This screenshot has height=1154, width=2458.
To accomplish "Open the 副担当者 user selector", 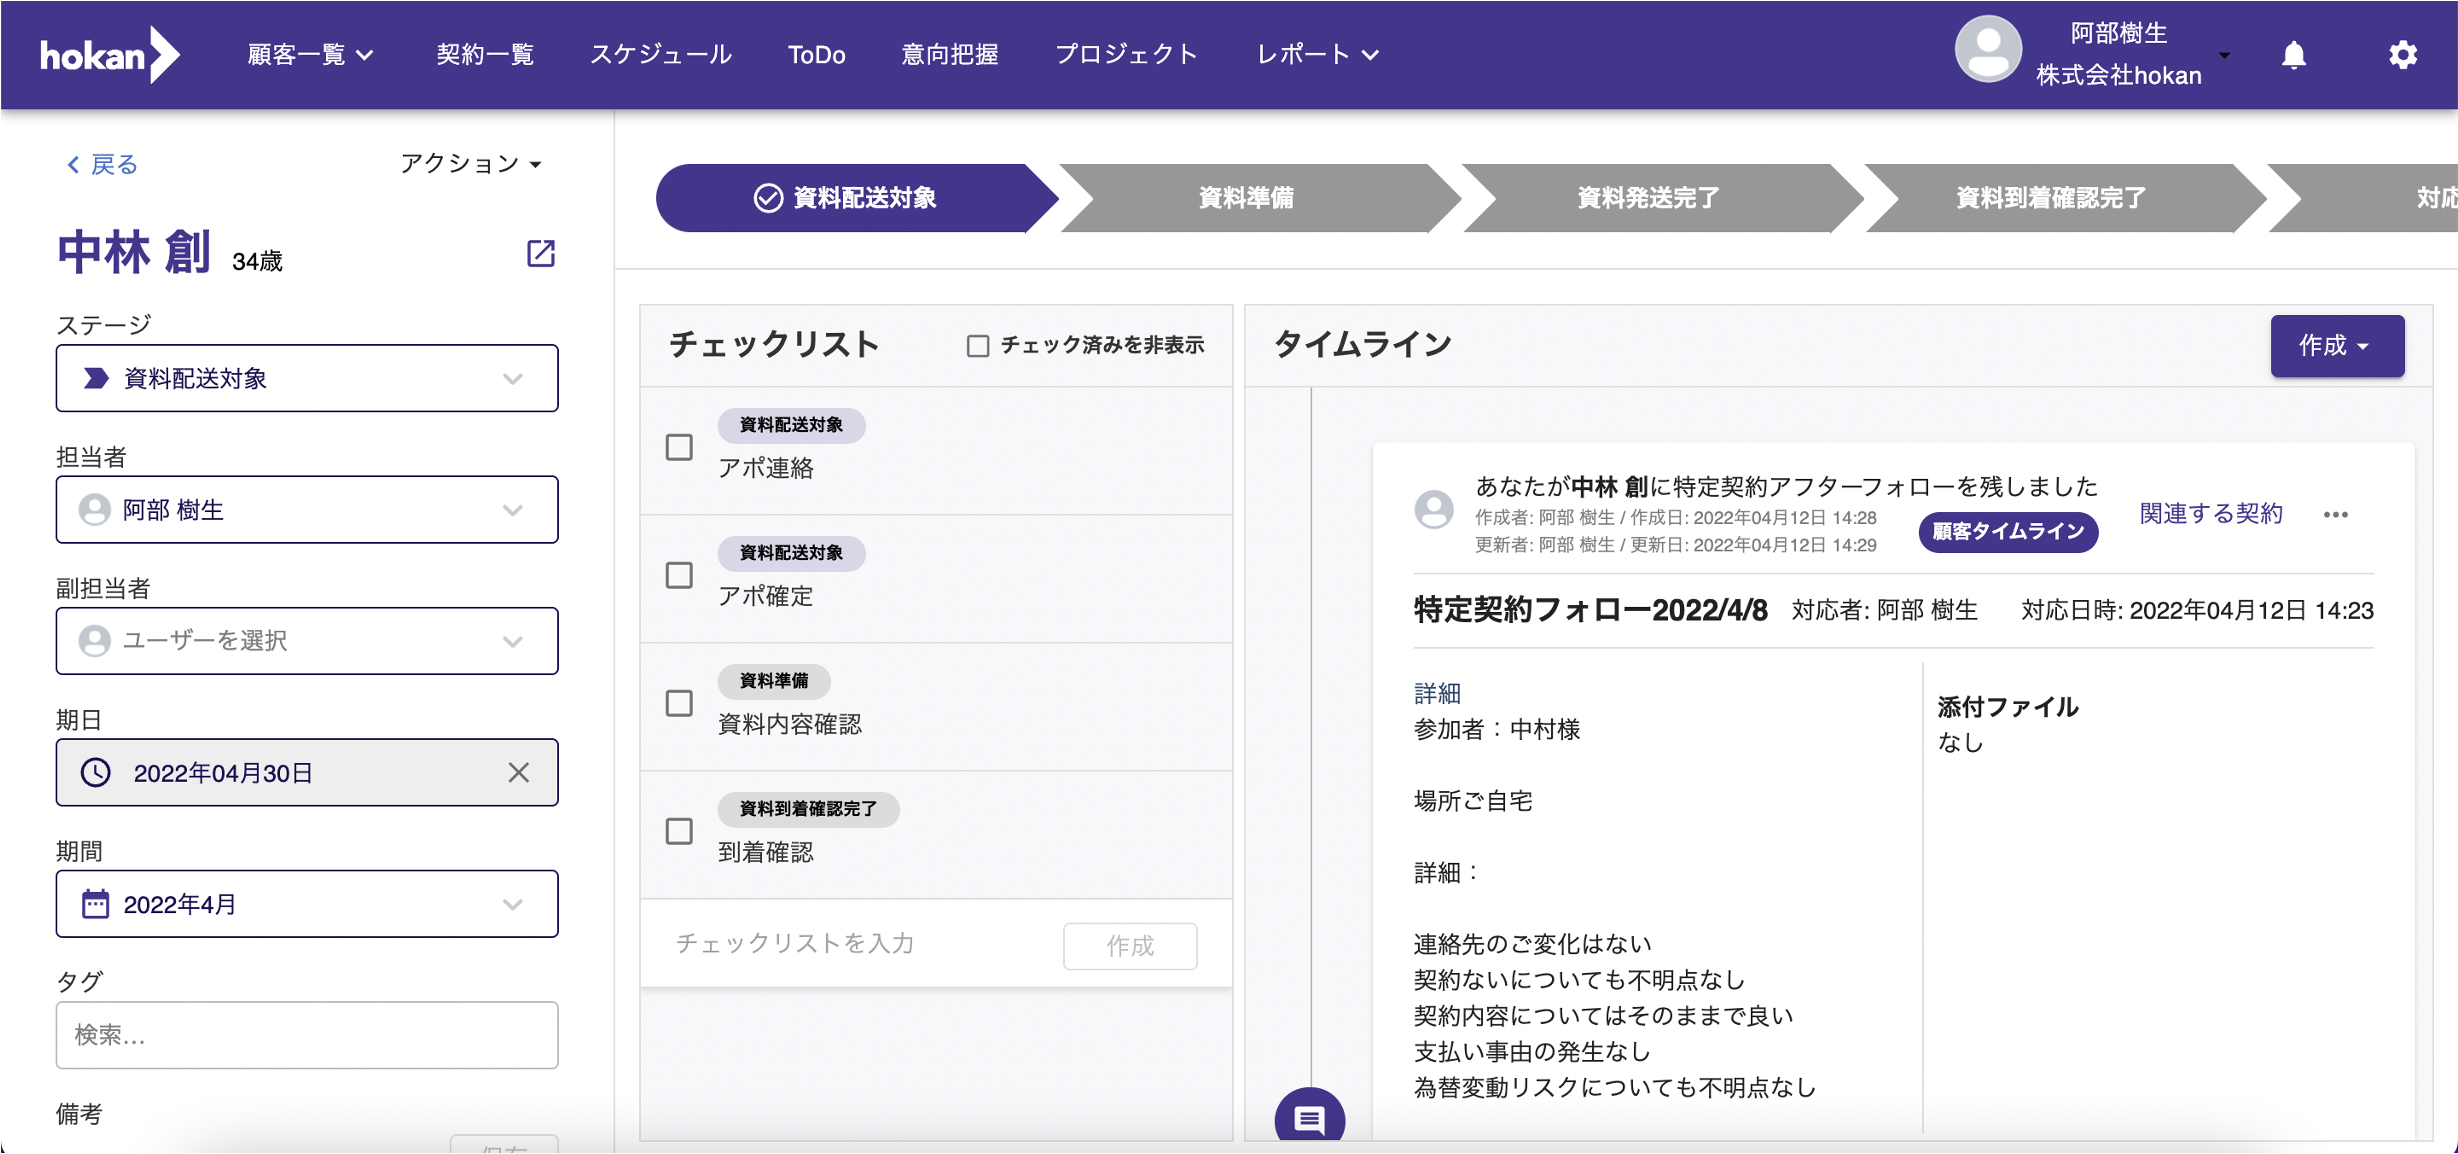I will click(x=306, y=640).
